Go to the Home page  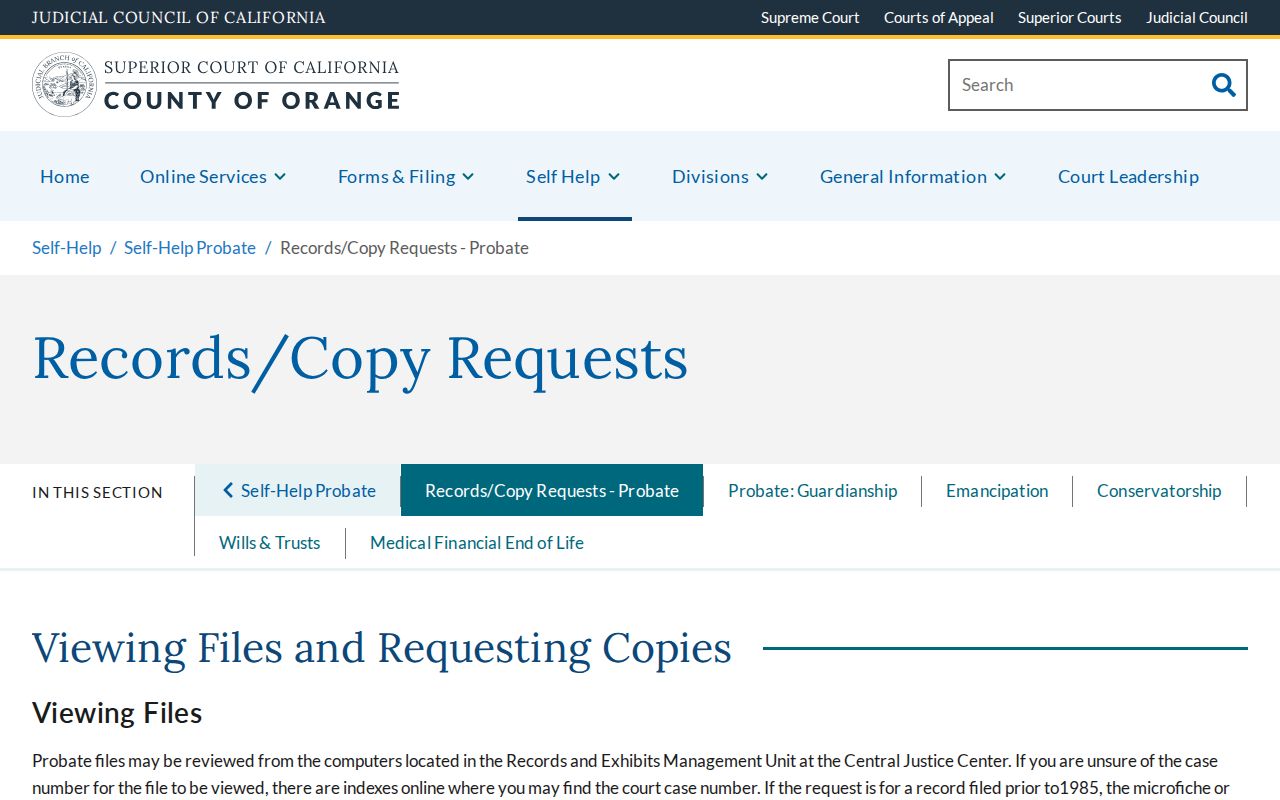click(x=65, y=176)
